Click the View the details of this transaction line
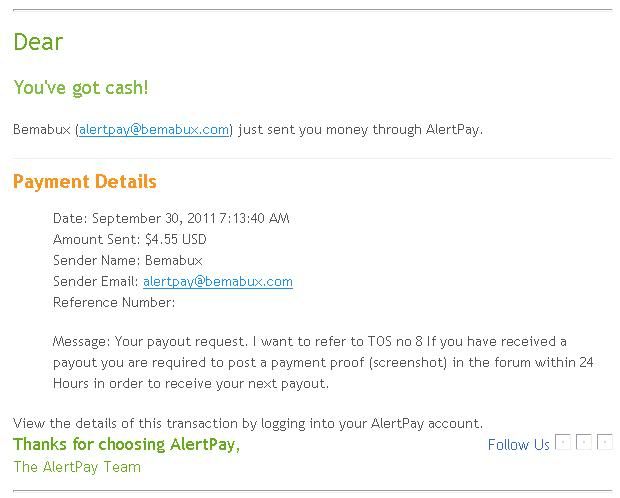 (248, 424)
